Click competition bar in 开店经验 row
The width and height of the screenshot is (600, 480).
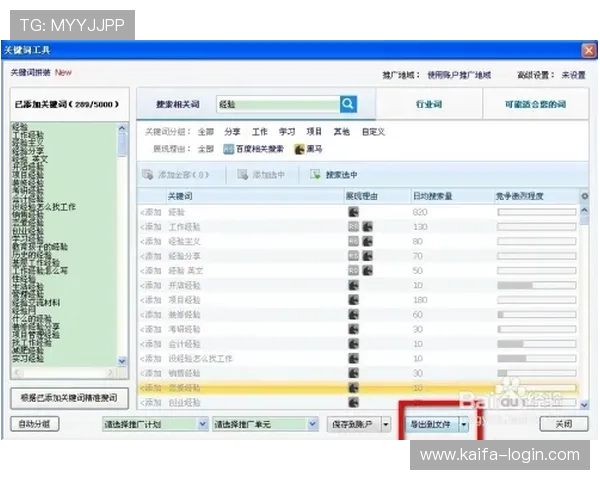[x=537, y=285]
